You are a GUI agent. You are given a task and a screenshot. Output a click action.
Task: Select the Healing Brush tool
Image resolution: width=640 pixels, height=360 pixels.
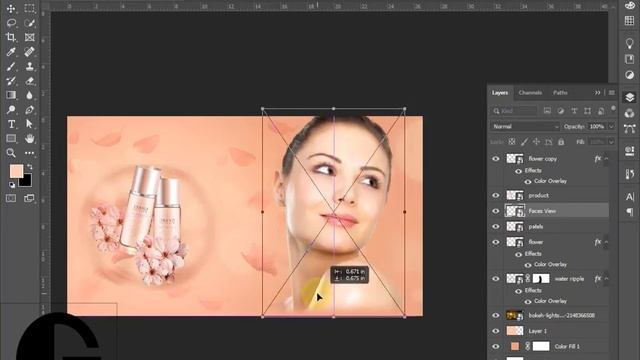click(29, 52)
